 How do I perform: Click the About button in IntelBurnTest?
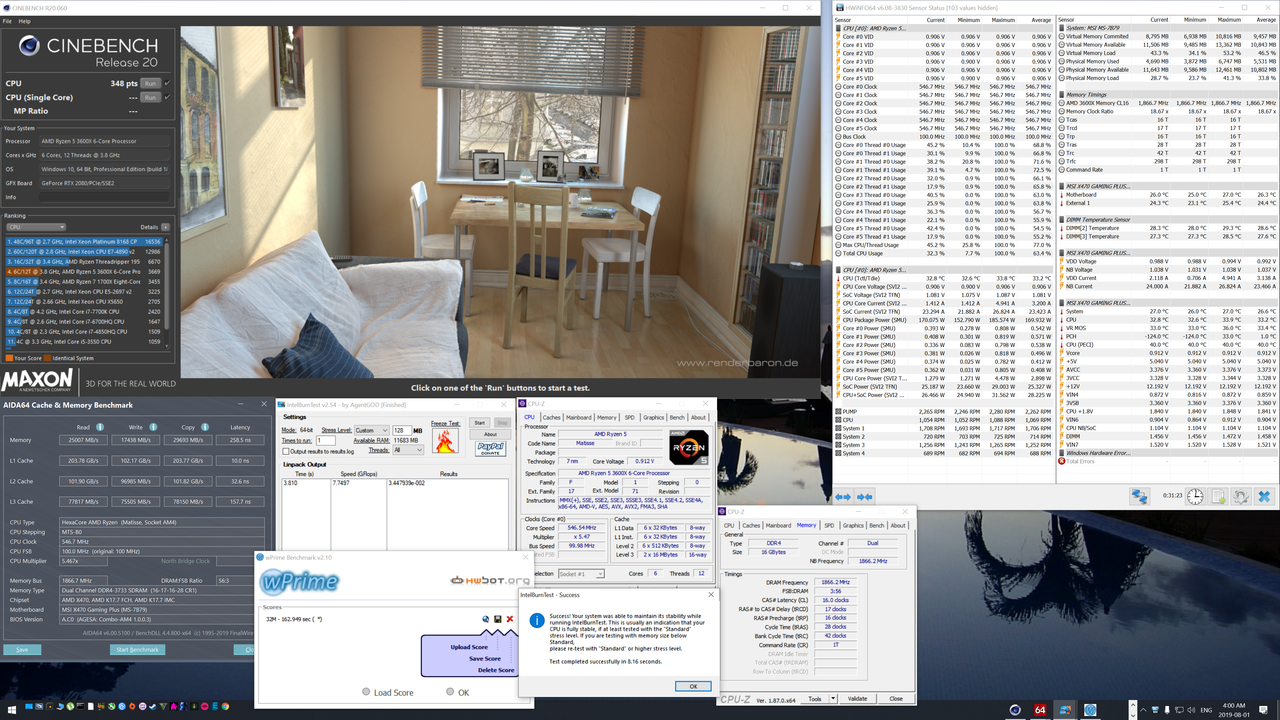coord(490,434)
